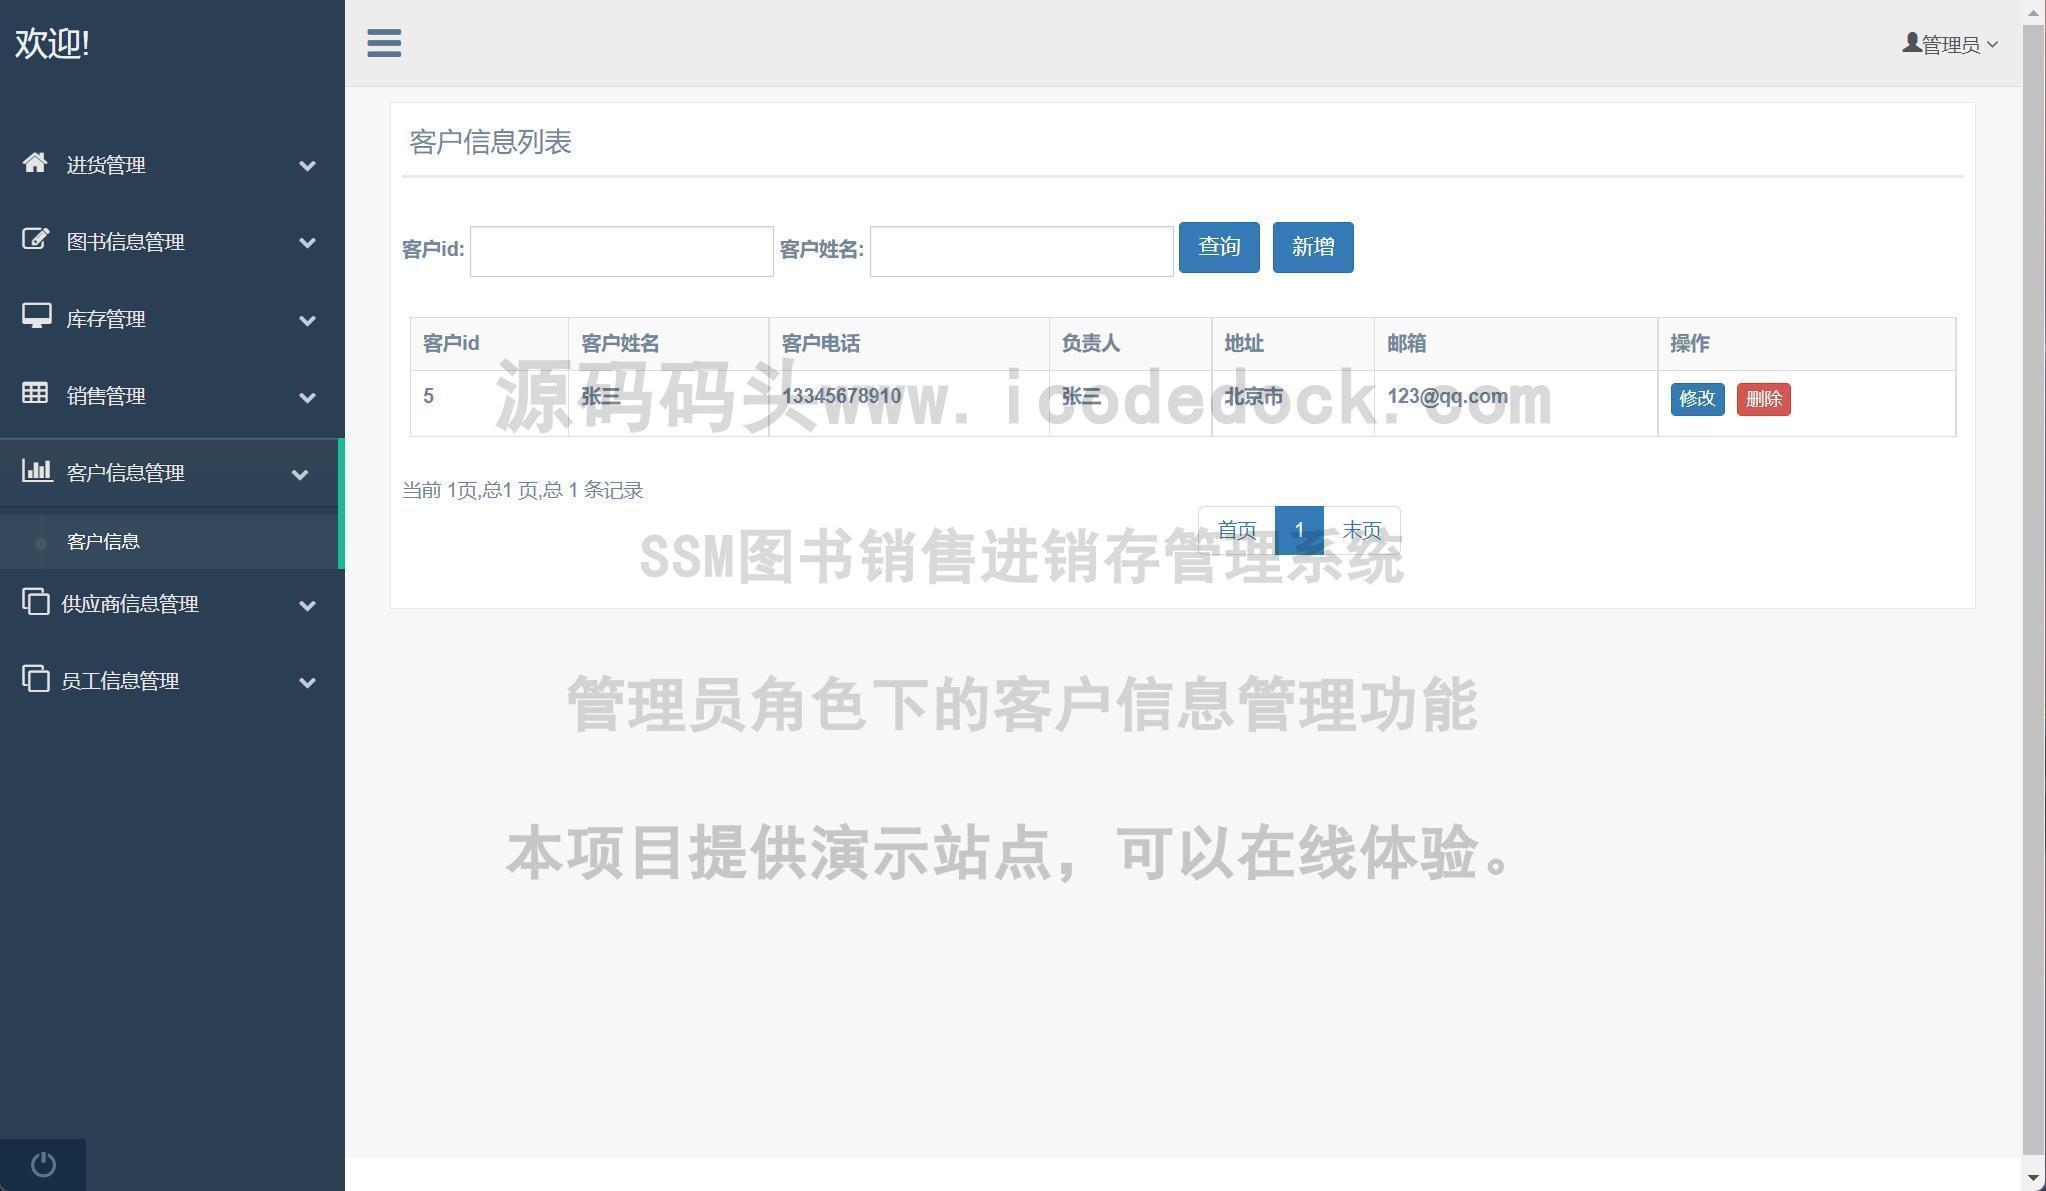Screen dimensions: 2046x1191
Task: Click the bar chart icon beside 客户信息管理
Action: tap(37, 471)
